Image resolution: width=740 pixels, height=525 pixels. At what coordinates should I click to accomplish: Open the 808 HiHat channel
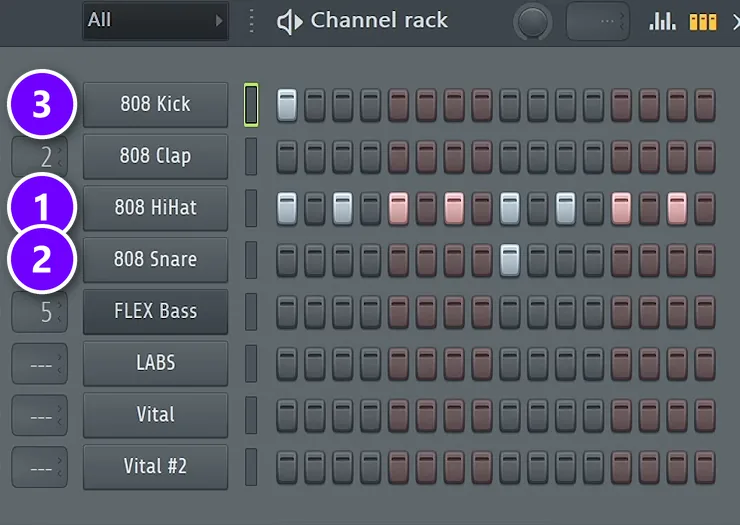click(155, 208)
